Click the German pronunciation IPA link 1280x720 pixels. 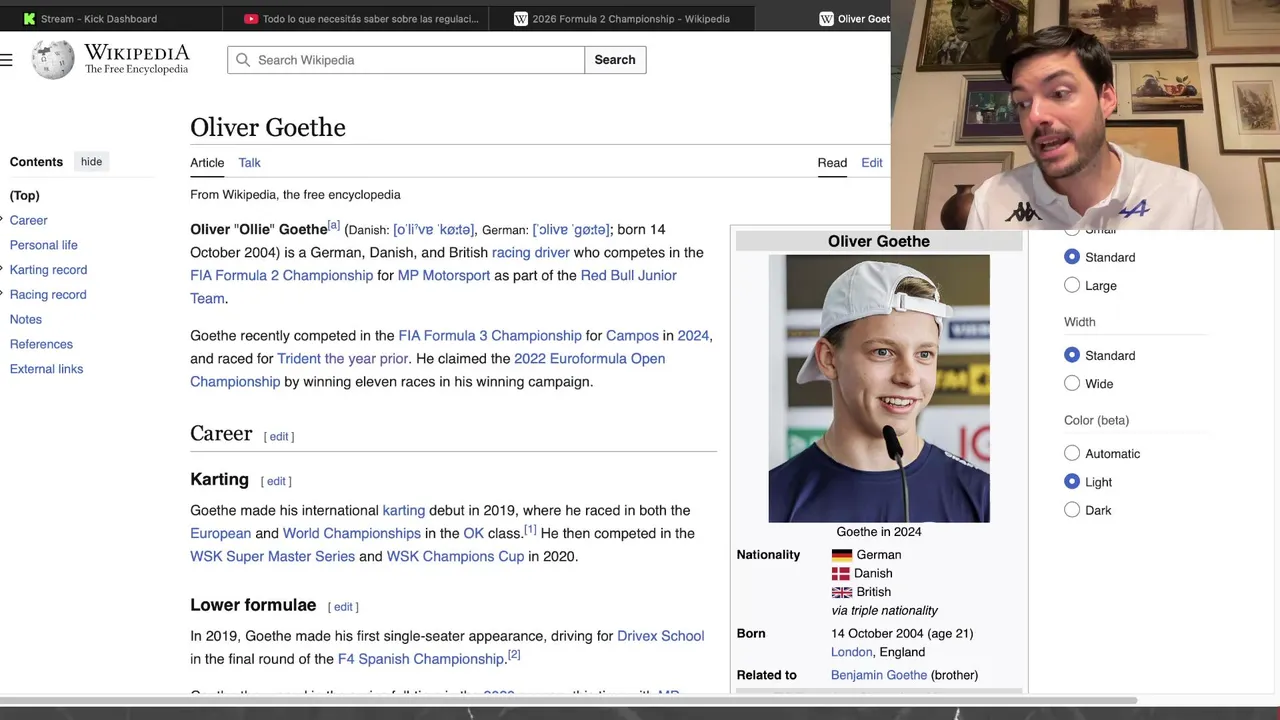point(571,230)
